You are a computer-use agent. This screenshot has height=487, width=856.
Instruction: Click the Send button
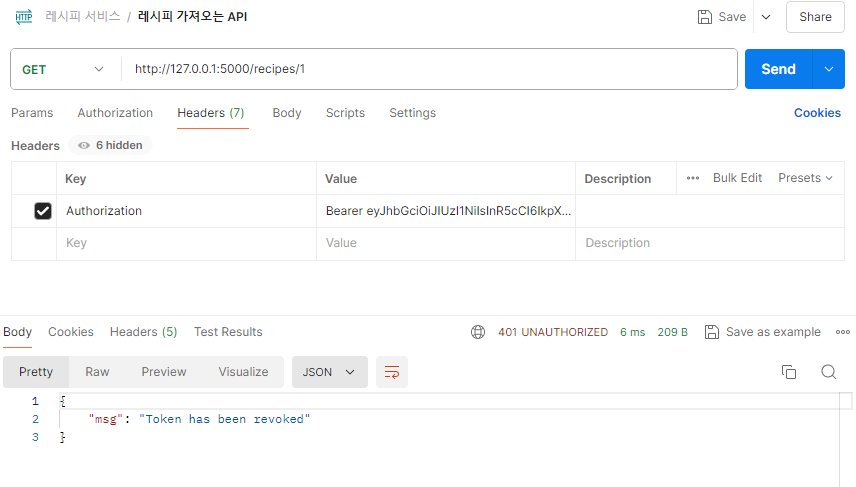tap(778, 69)
